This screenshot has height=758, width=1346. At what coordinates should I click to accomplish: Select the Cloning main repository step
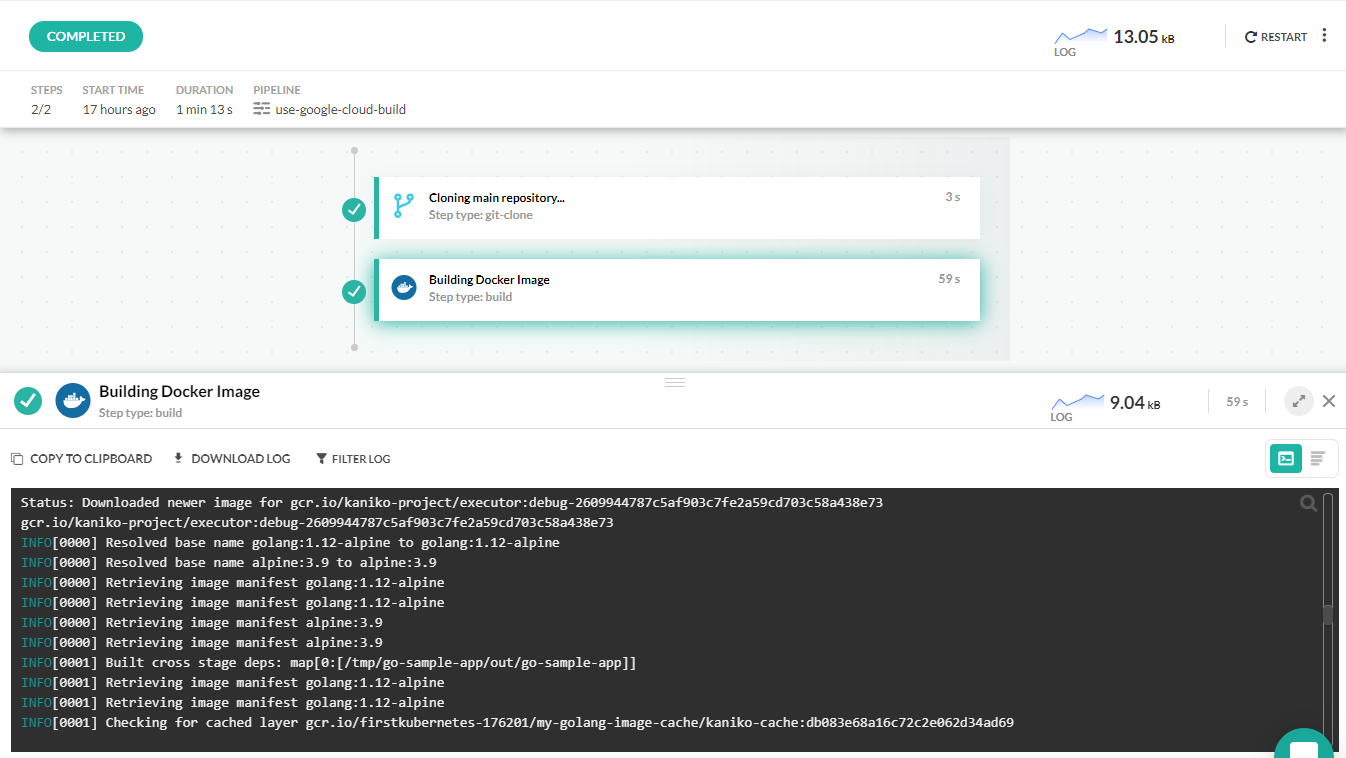[x=676, y=208]
